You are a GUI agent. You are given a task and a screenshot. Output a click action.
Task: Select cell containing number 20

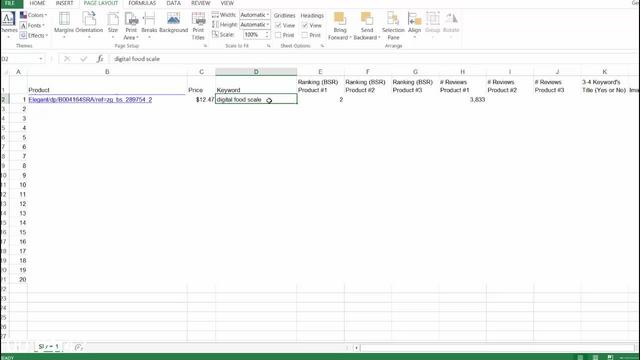pyautogui.click(x=18, y=280)
